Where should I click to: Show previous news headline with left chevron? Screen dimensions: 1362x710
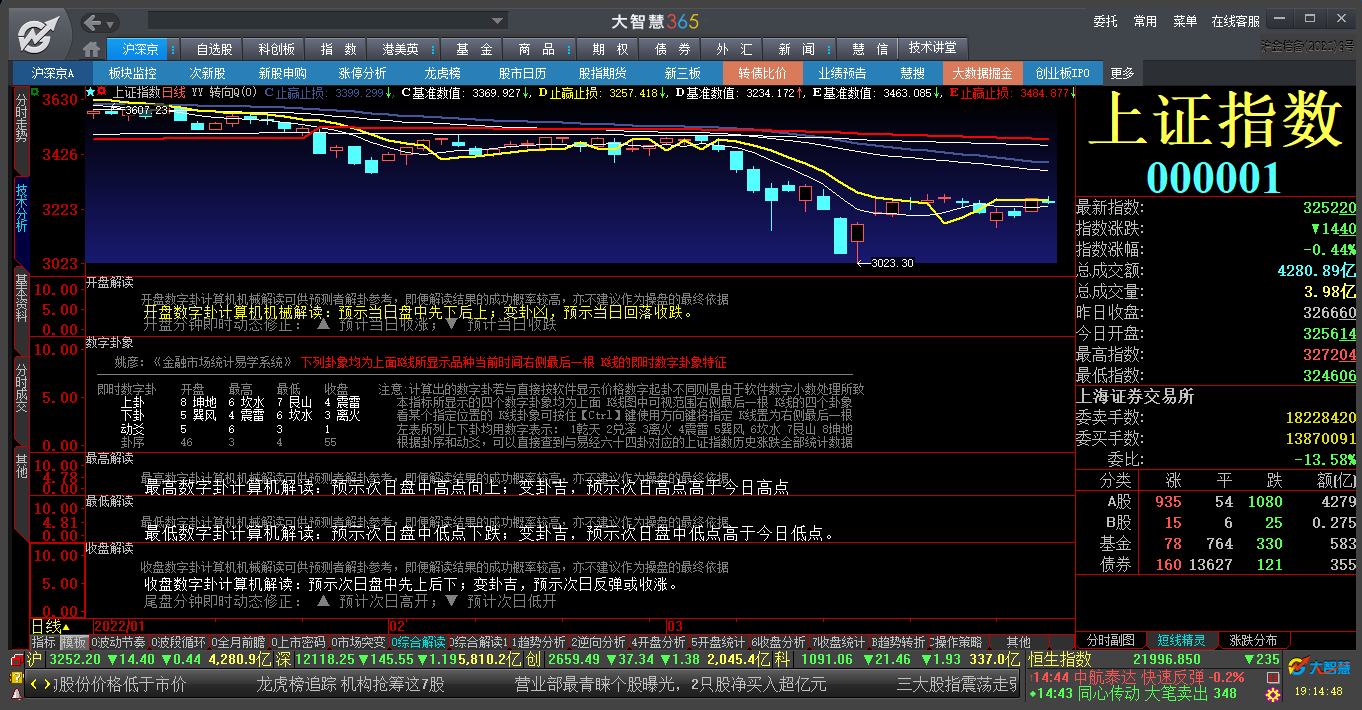(x=35, y=685)
